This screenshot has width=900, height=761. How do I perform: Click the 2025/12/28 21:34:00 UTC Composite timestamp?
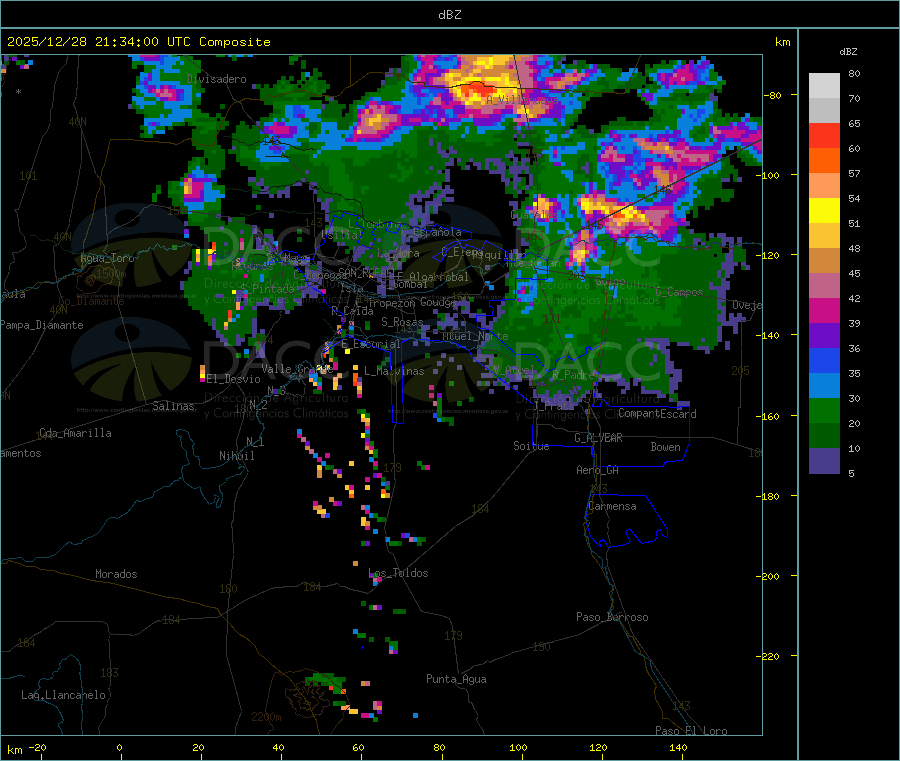click(138, 42)
